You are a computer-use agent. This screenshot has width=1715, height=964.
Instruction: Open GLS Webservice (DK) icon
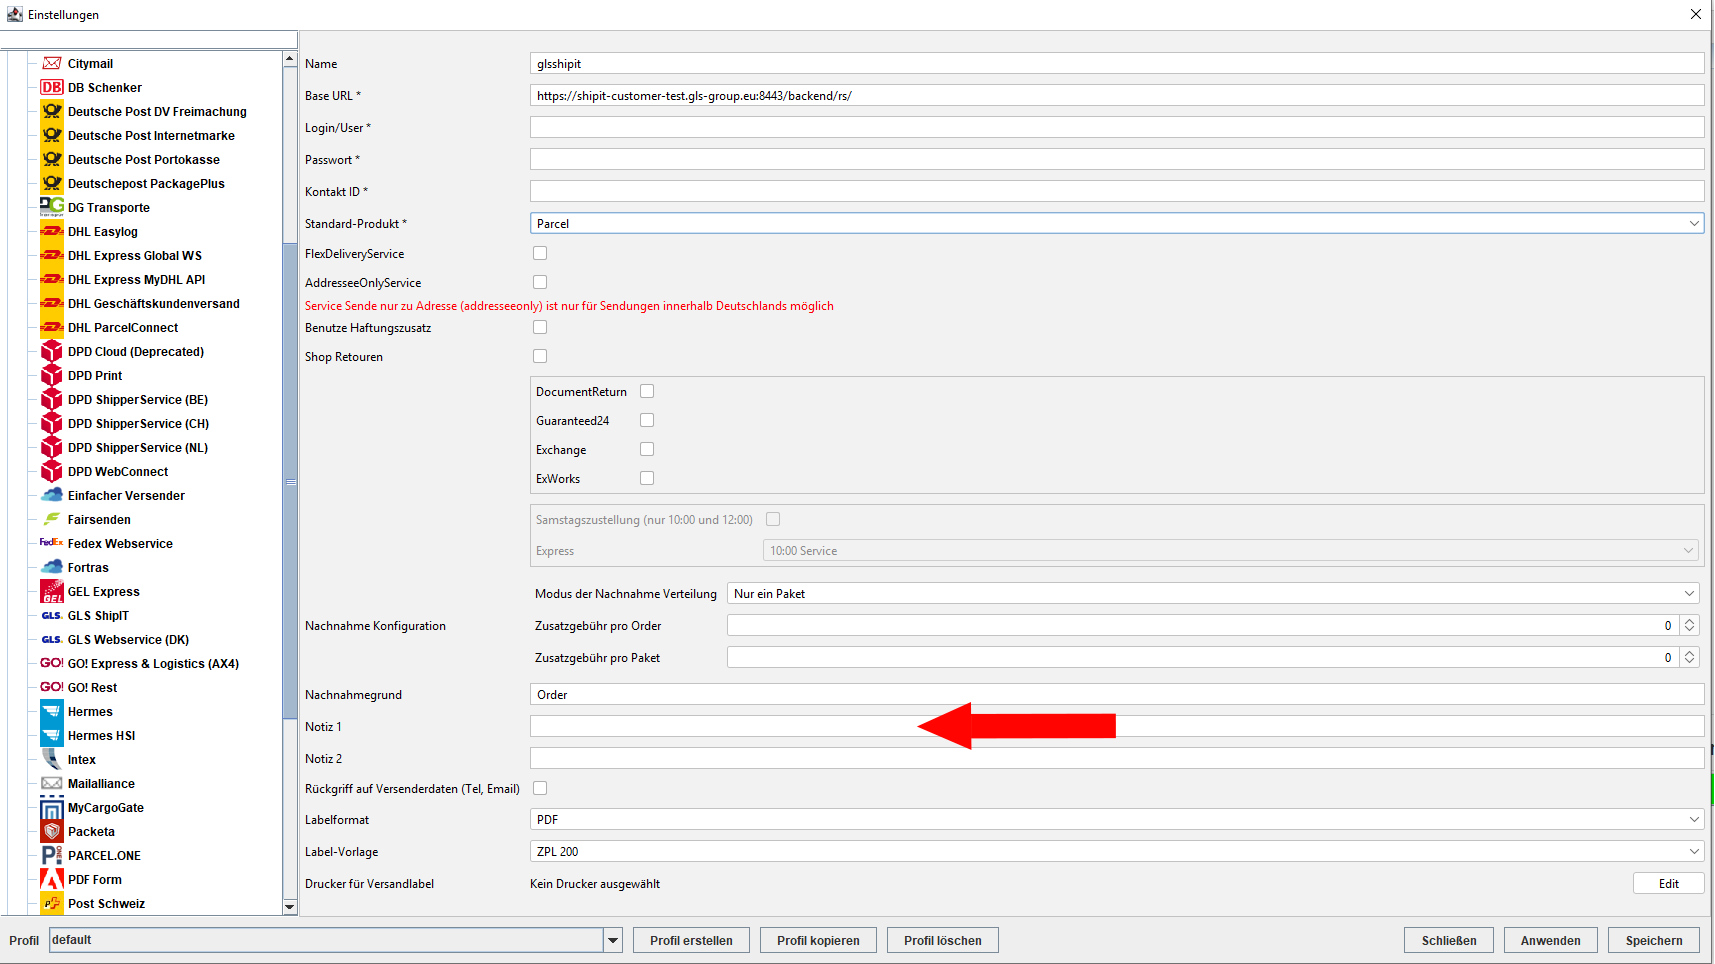(x=52, y=639)
